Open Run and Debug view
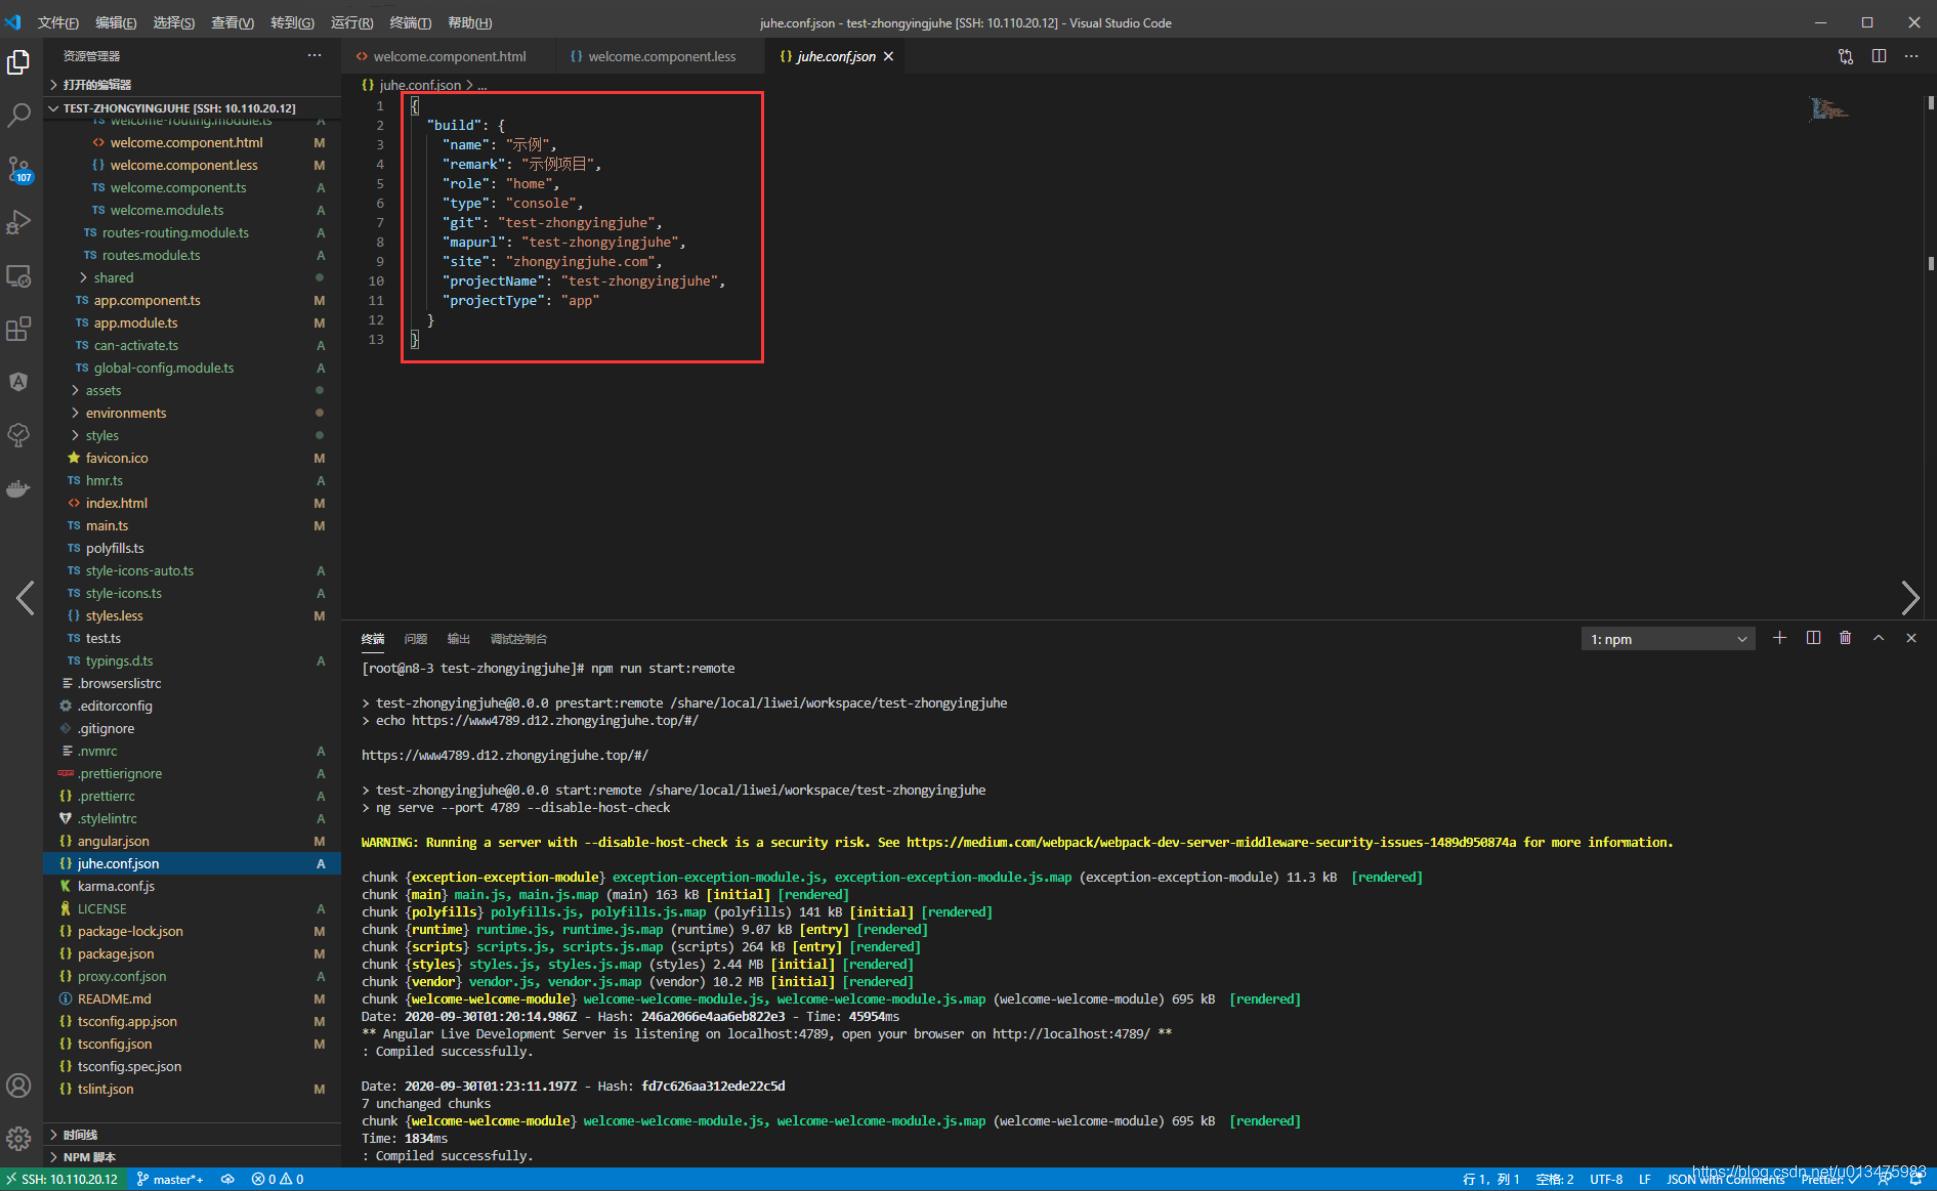This screenshot has height=1191, width=1937. pos(19,222)
